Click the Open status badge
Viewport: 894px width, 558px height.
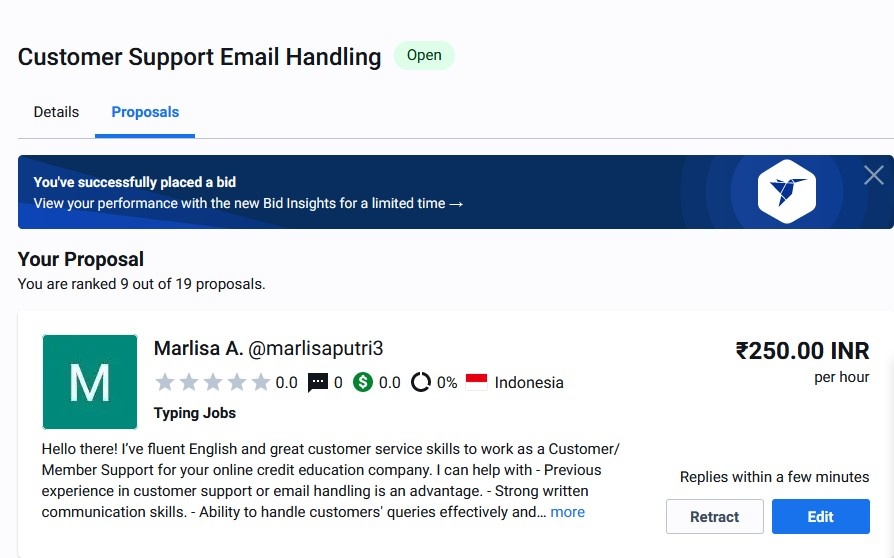(x=424, y=55)
